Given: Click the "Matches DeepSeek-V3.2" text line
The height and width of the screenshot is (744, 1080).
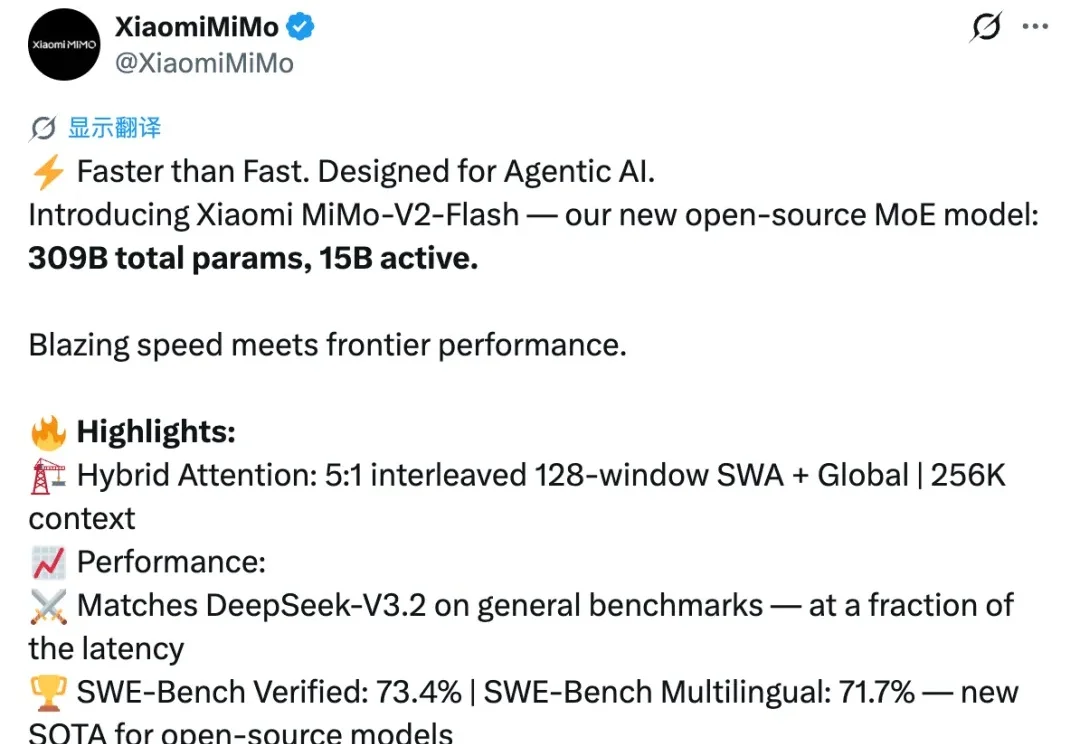Looking at the screenshot, I should (x=420, y=606).
